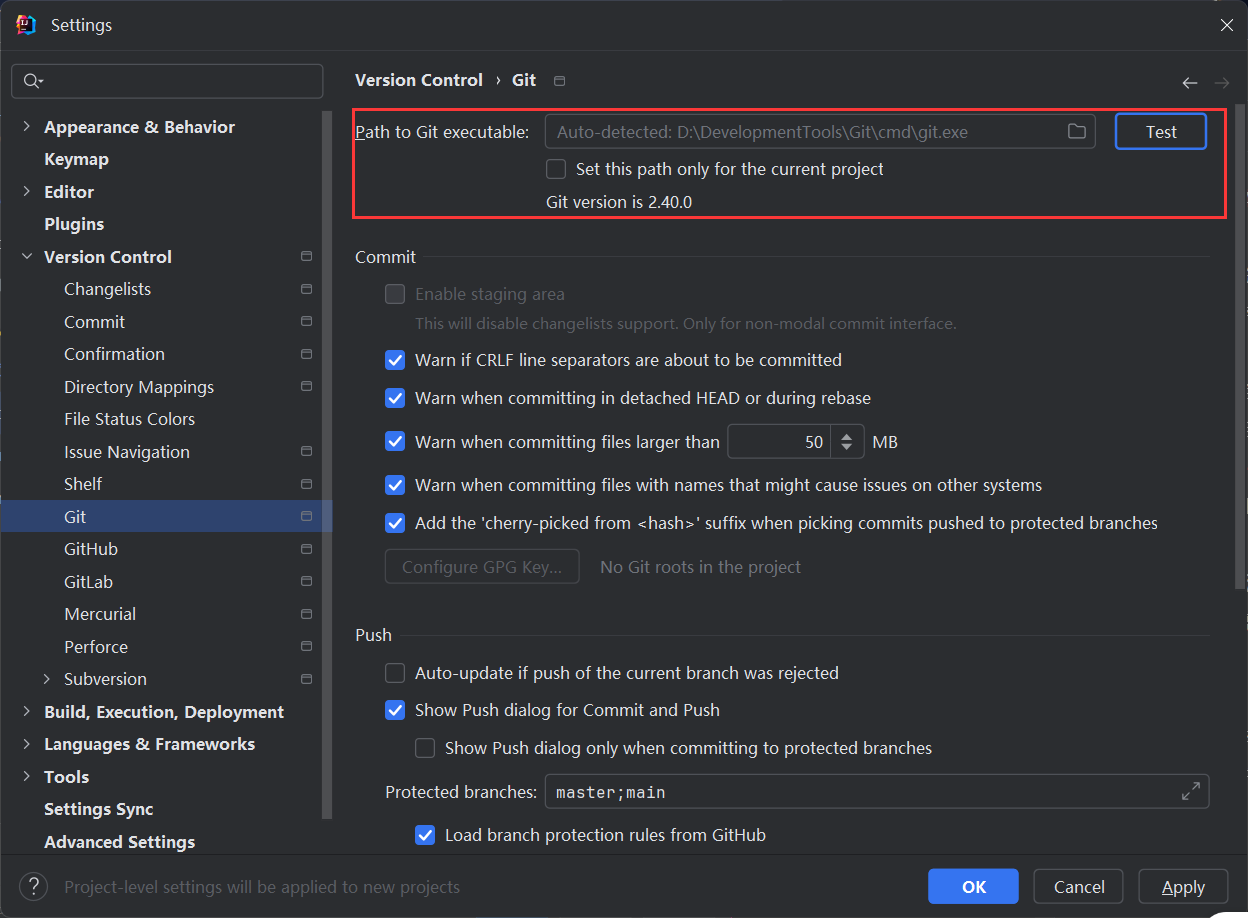Image resolution: width=1248 pixels, height=918 pixels.
Task: Click the project-level icon on Version Control row
Action: (x=306, y=257)
